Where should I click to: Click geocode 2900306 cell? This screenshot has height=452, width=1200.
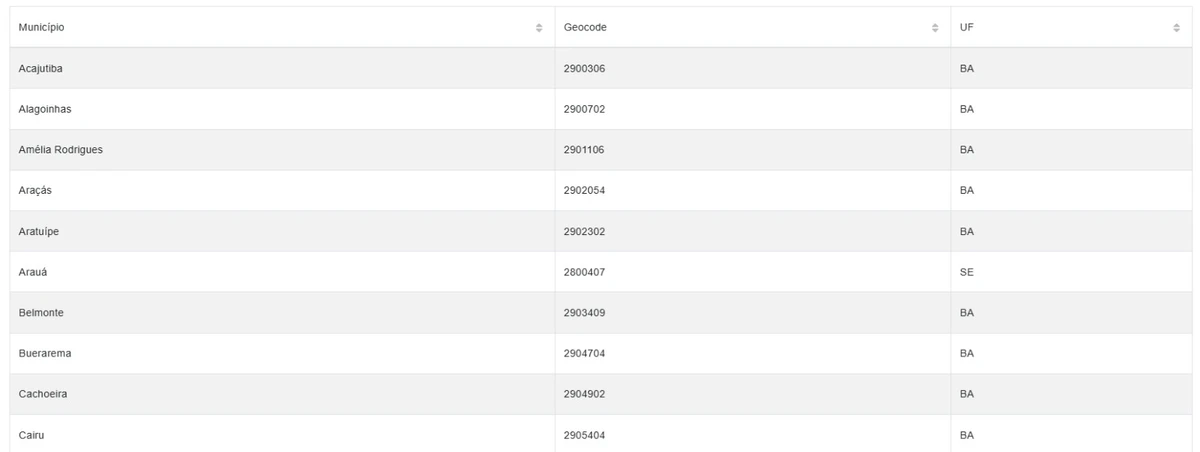click(753, 68)
